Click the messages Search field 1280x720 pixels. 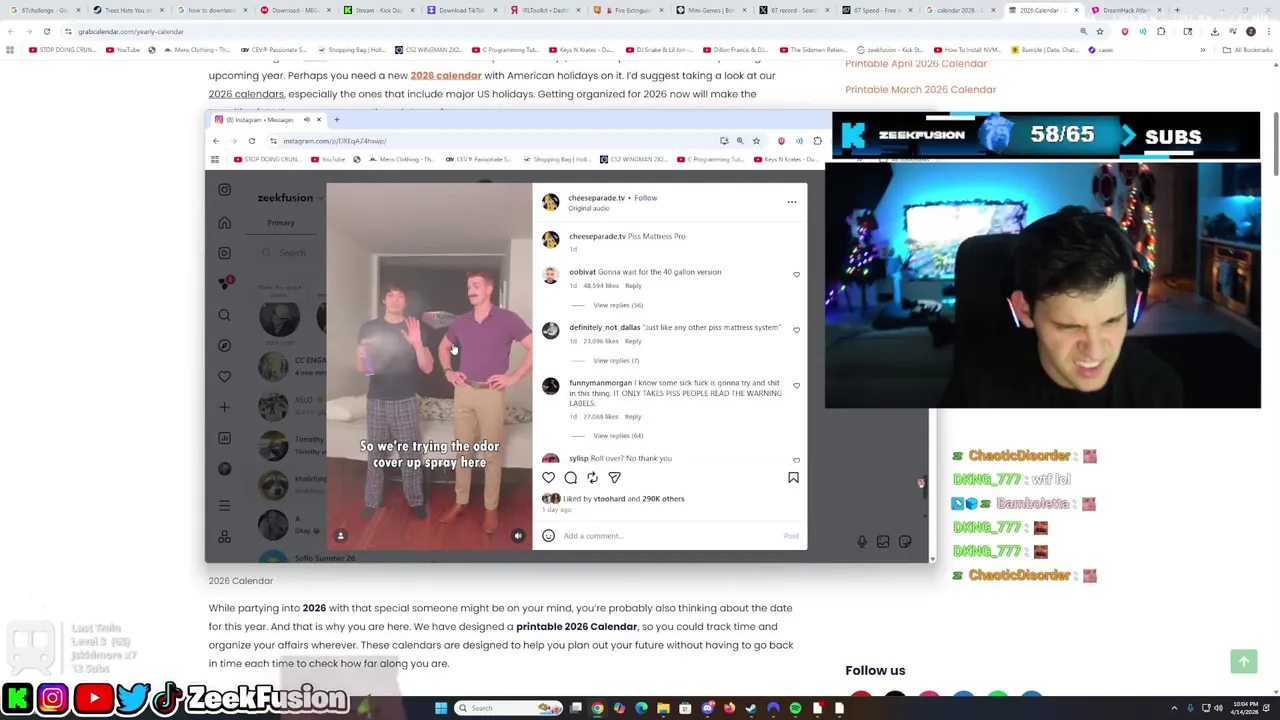292,252
